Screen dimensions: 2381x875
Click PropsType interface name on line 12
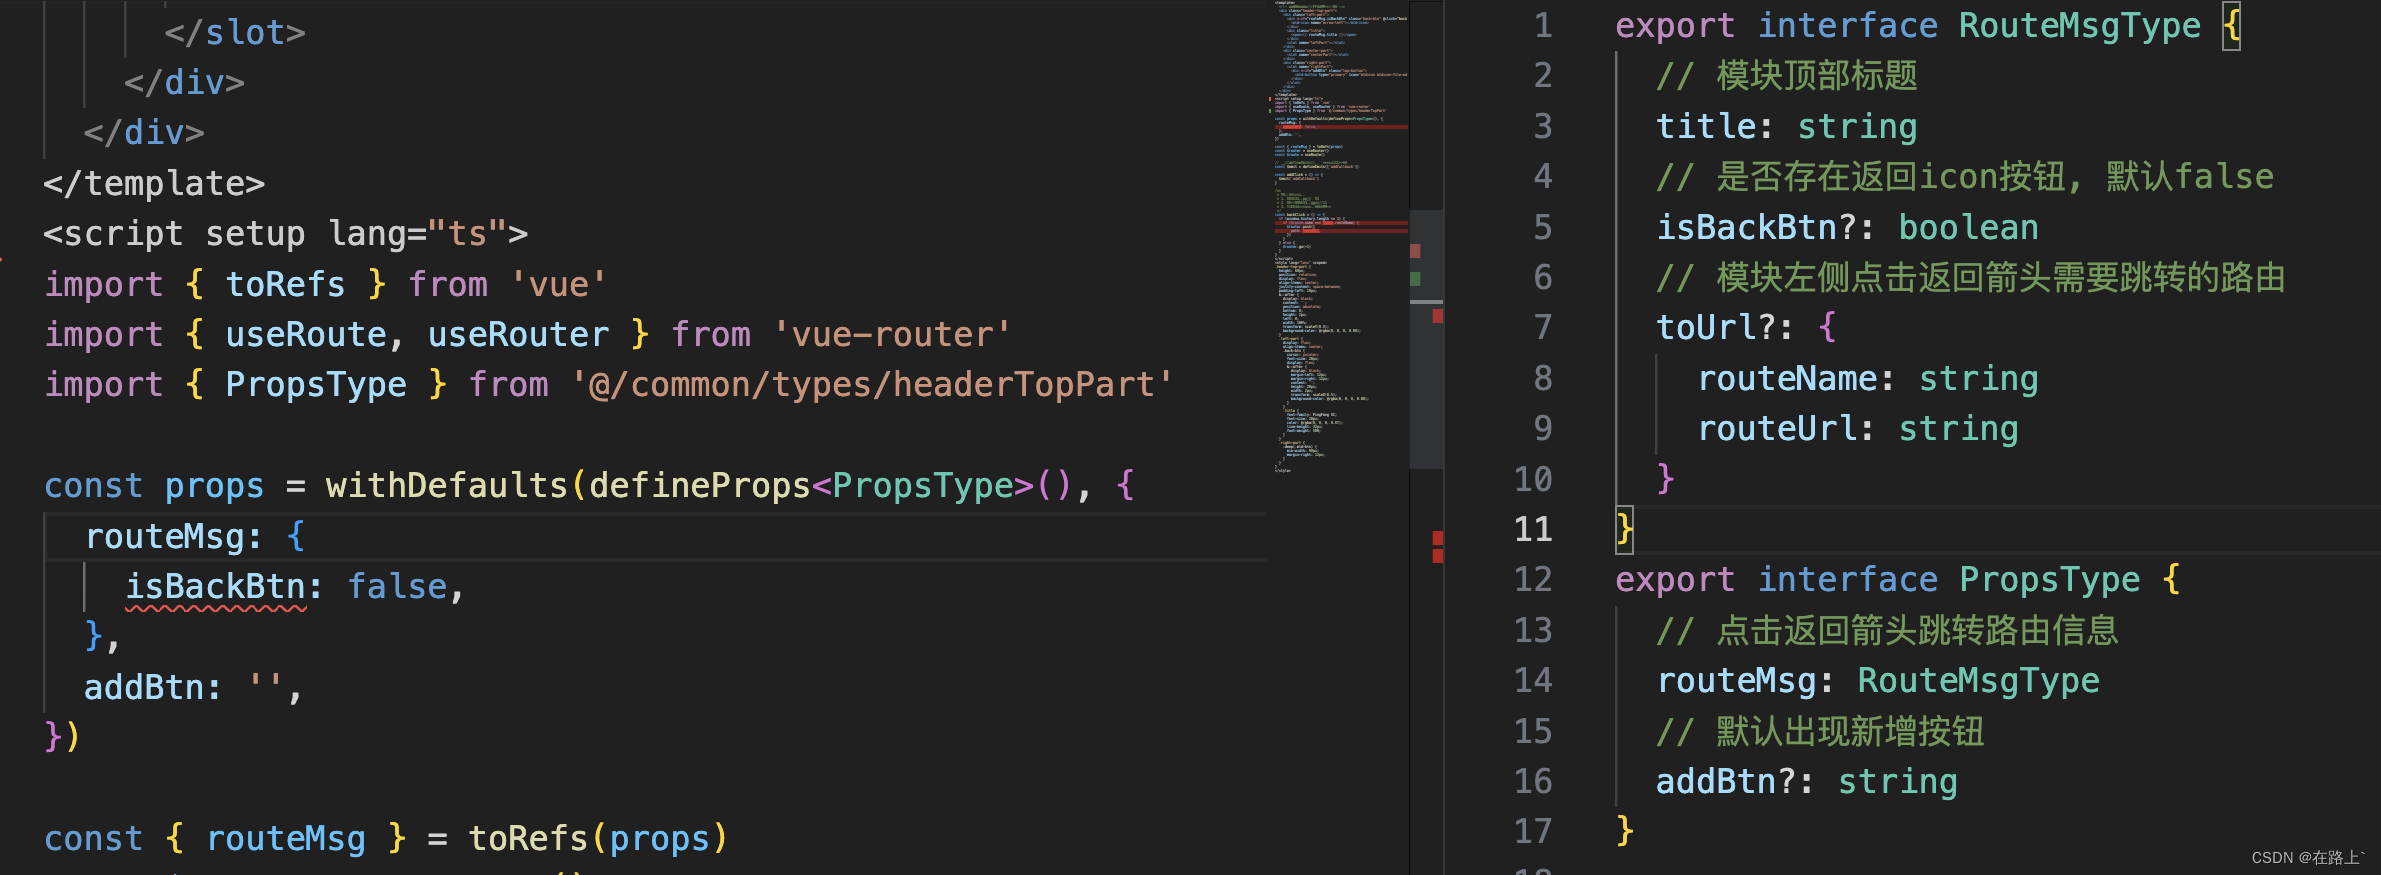click(x=2049, y=580)
